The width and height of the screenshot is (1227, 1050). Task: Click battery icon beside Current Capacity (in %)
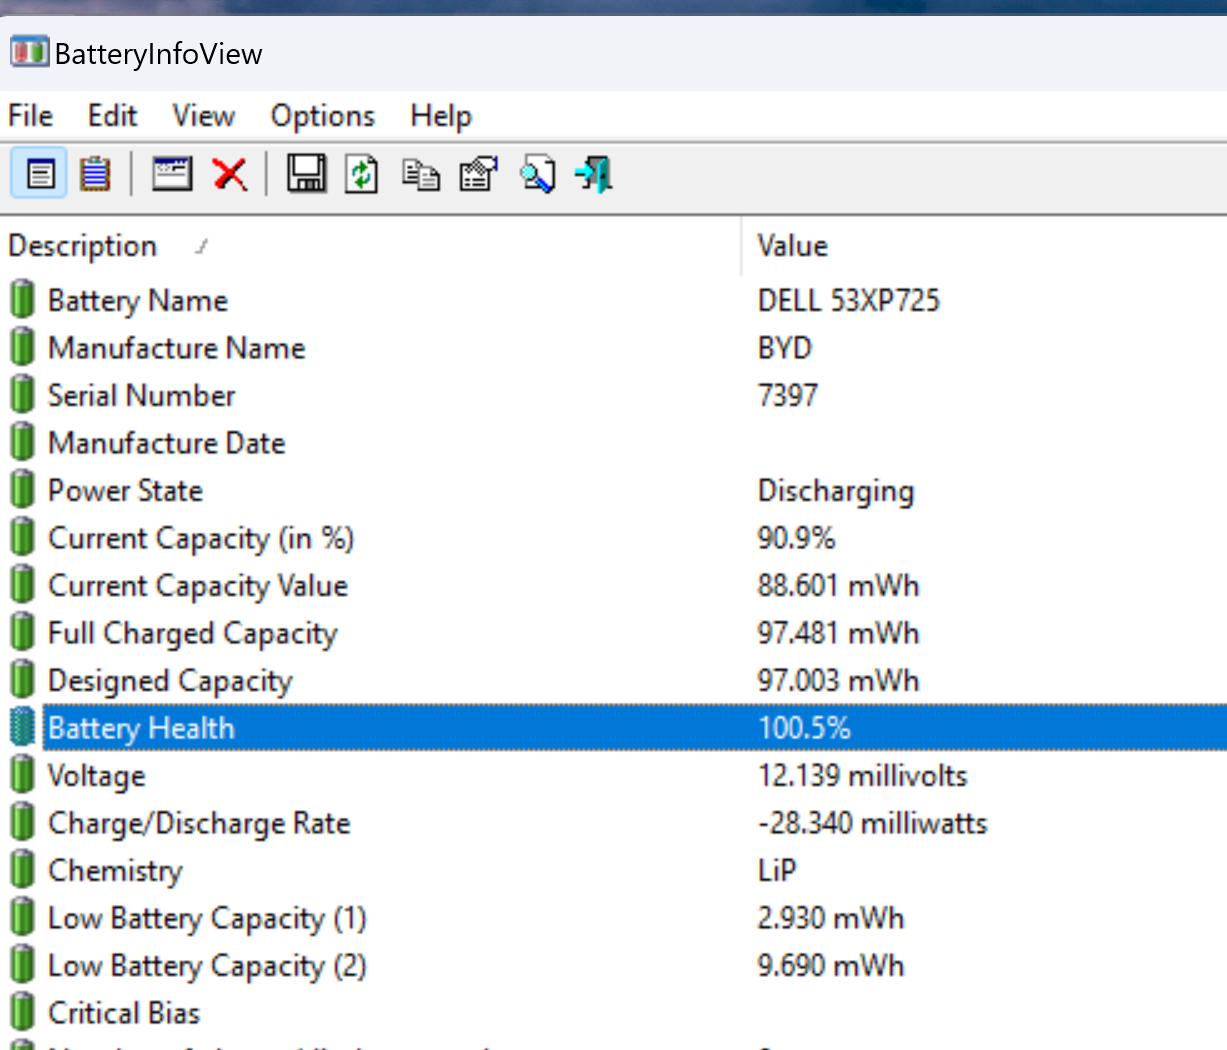coord(22,537)
